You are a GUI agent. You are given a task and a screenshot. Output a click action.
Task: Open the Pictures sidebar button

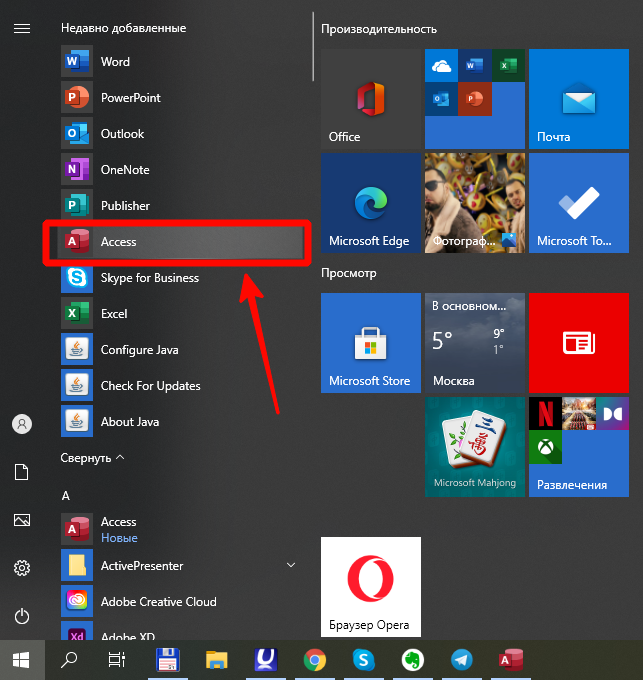22,520
